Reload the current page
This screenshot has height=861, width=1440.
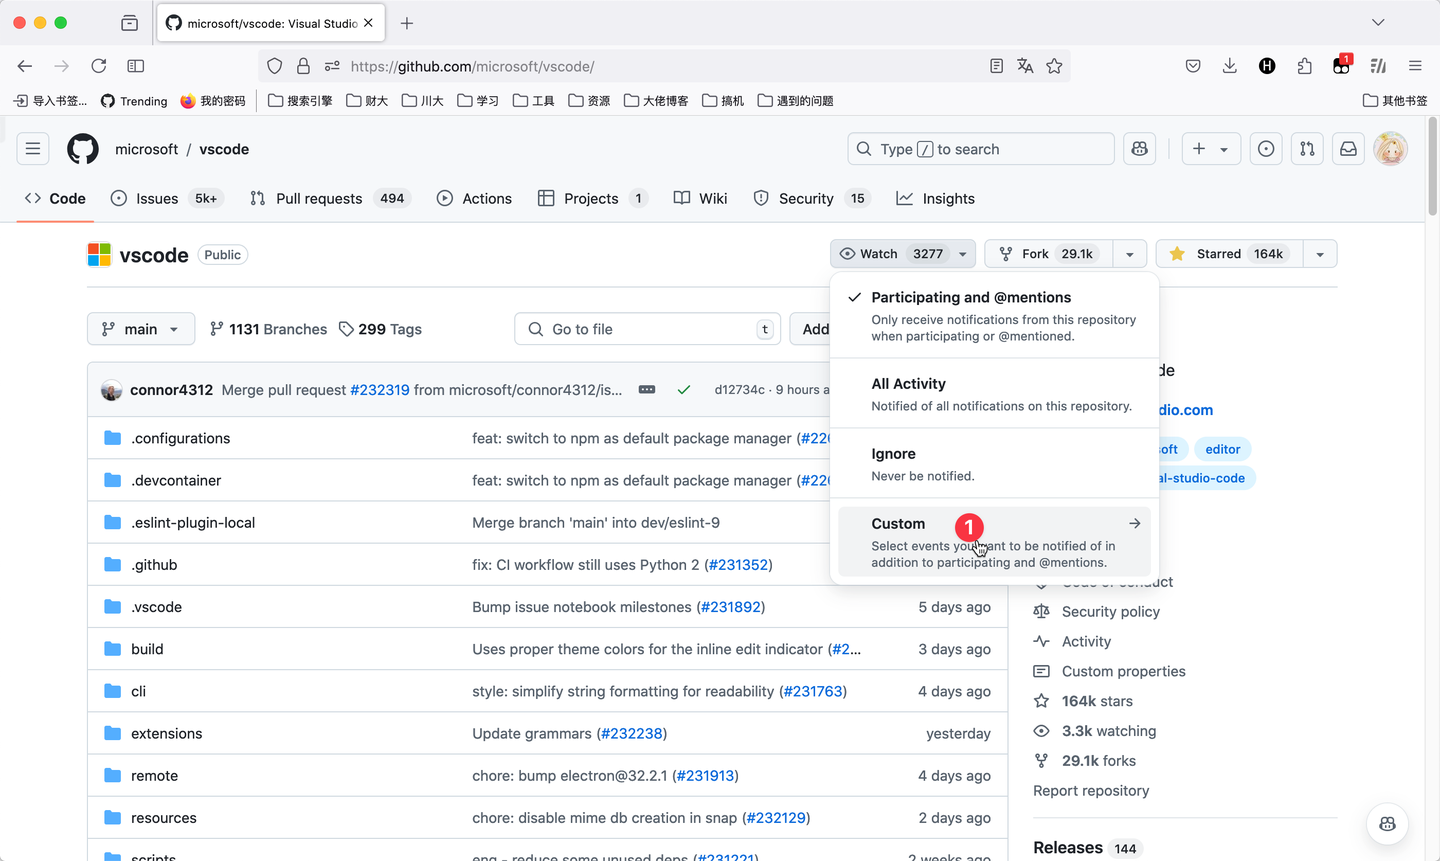(98, 66)
